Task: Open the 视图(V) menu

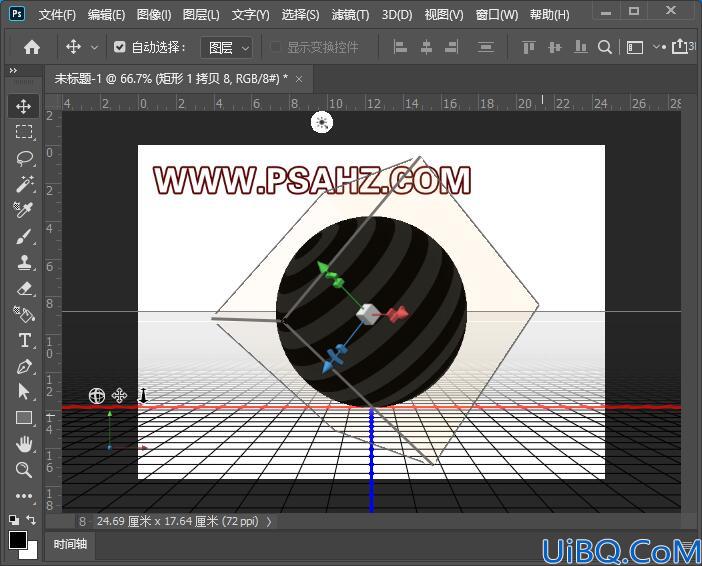Action: [x=444, y=15]
